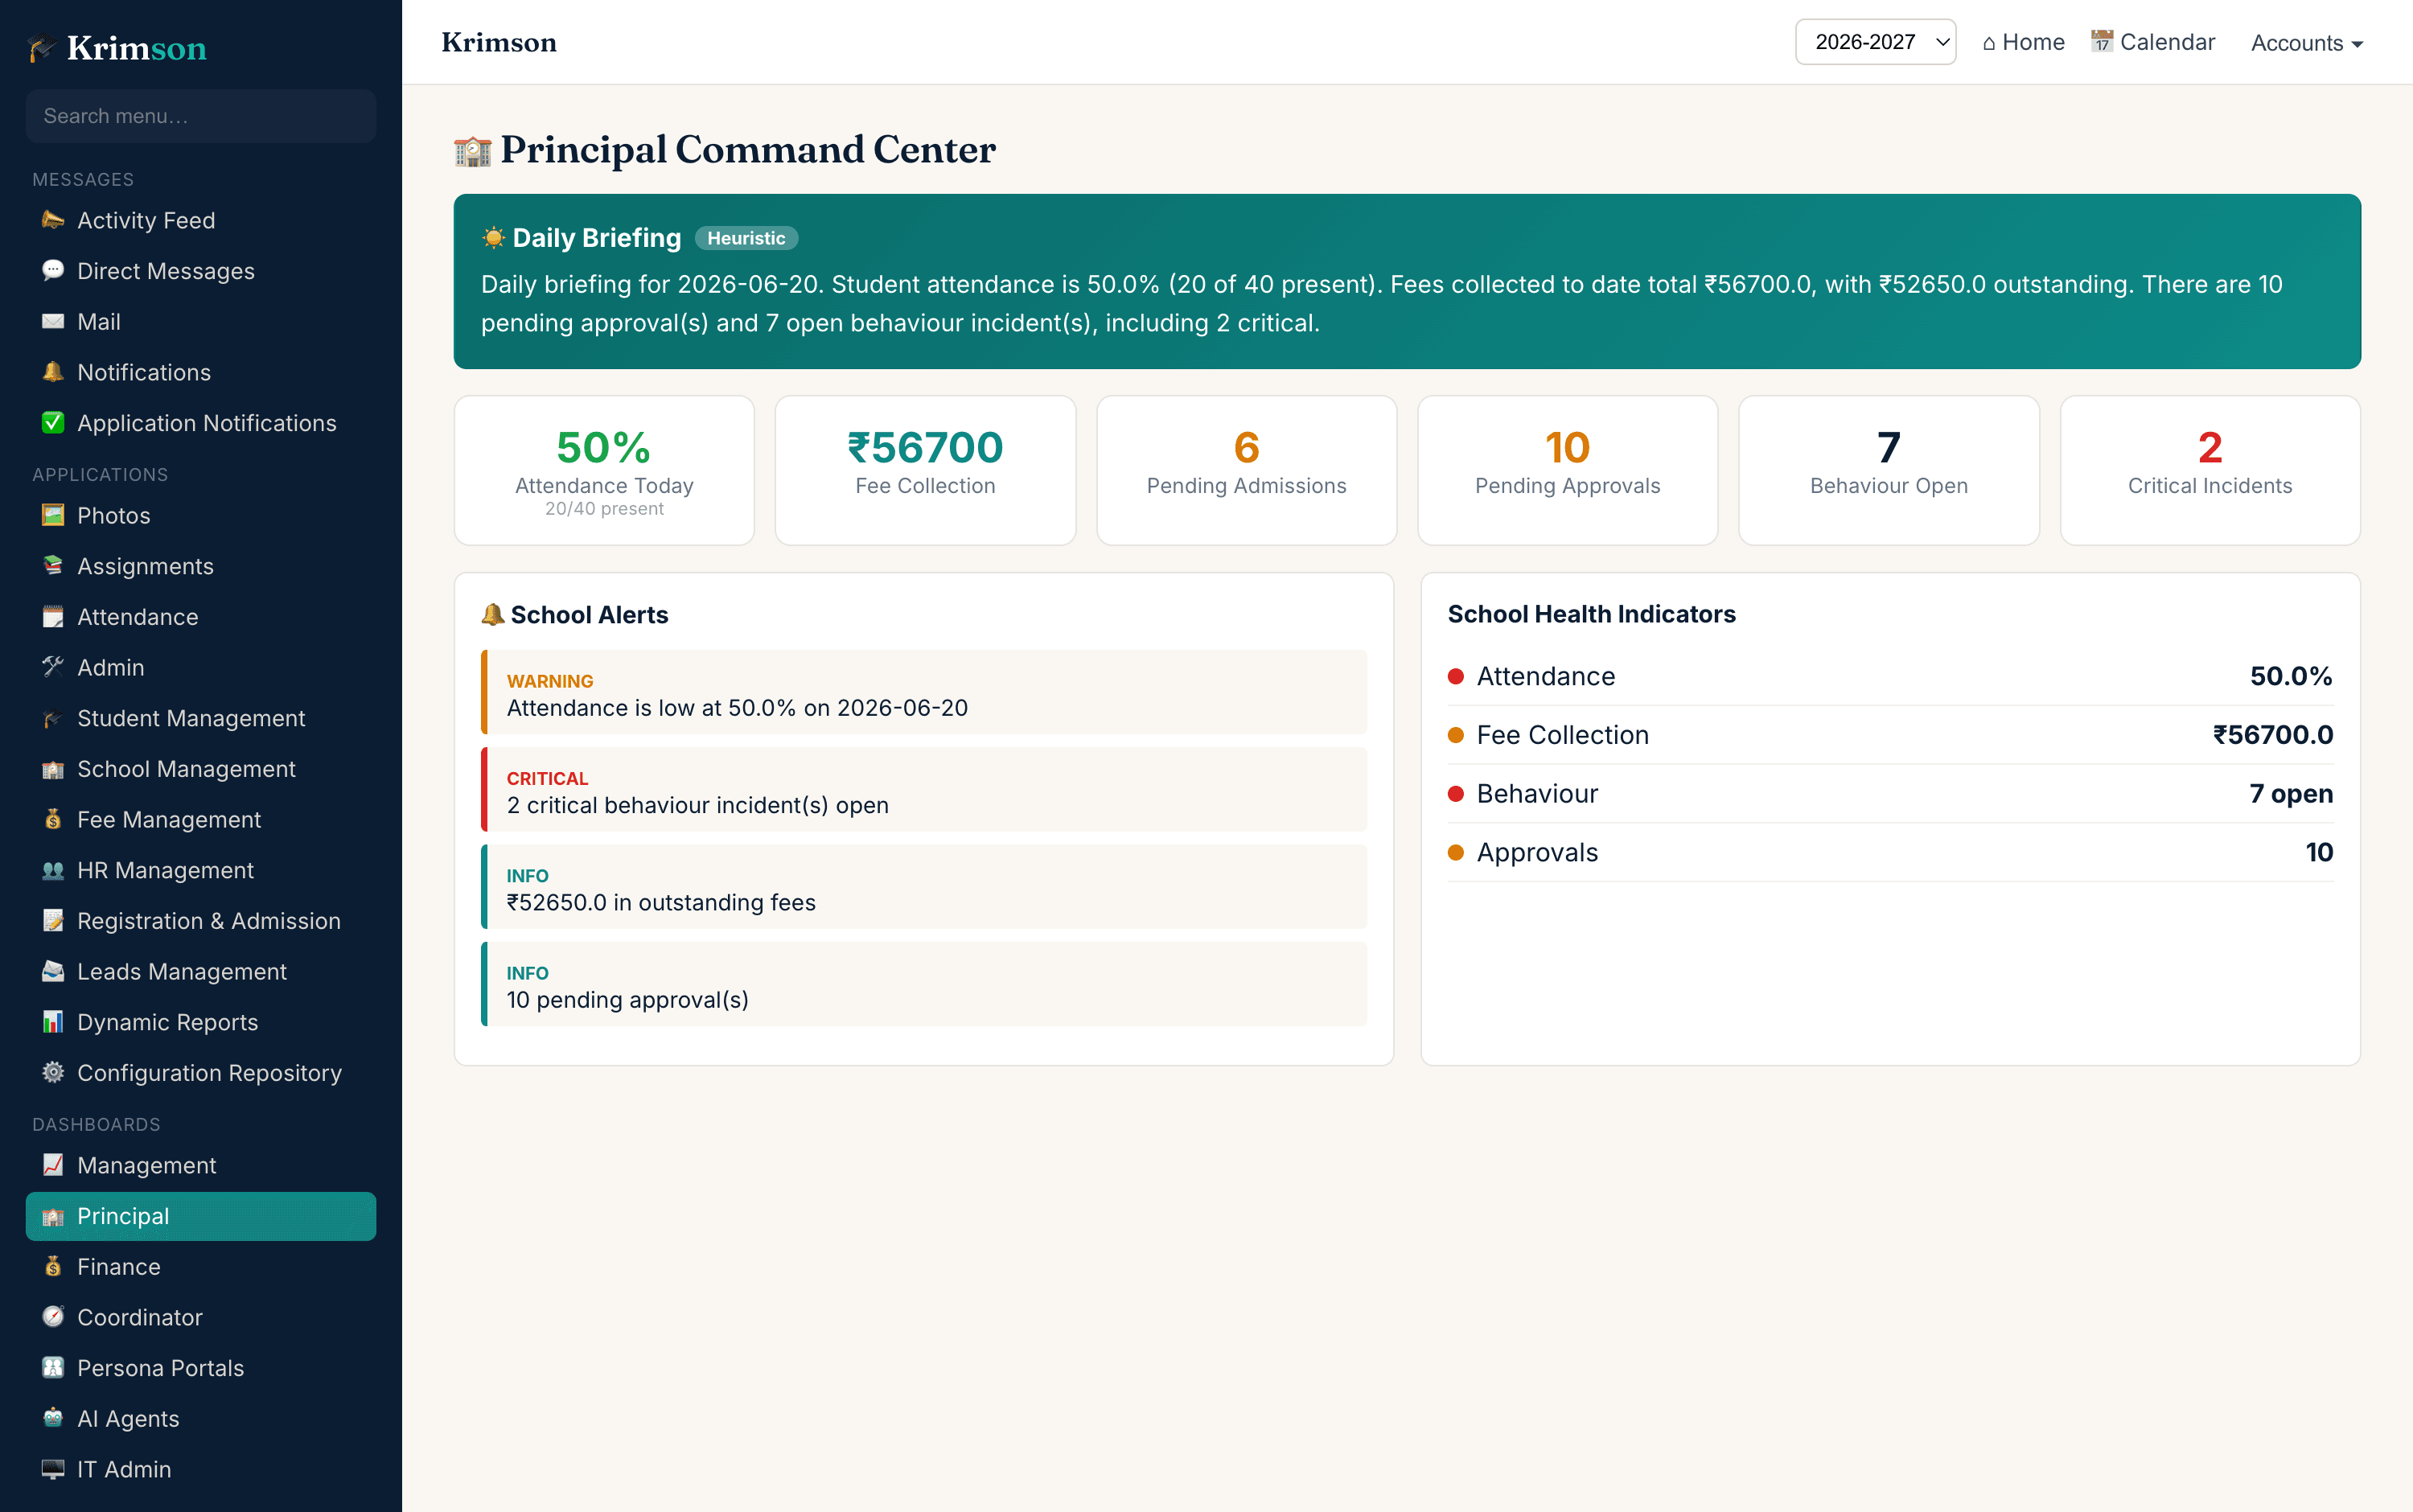Click the Behaviour '7 open' indicator row
Screen dimensions: 2413x1512
[x=1890, y=793]
